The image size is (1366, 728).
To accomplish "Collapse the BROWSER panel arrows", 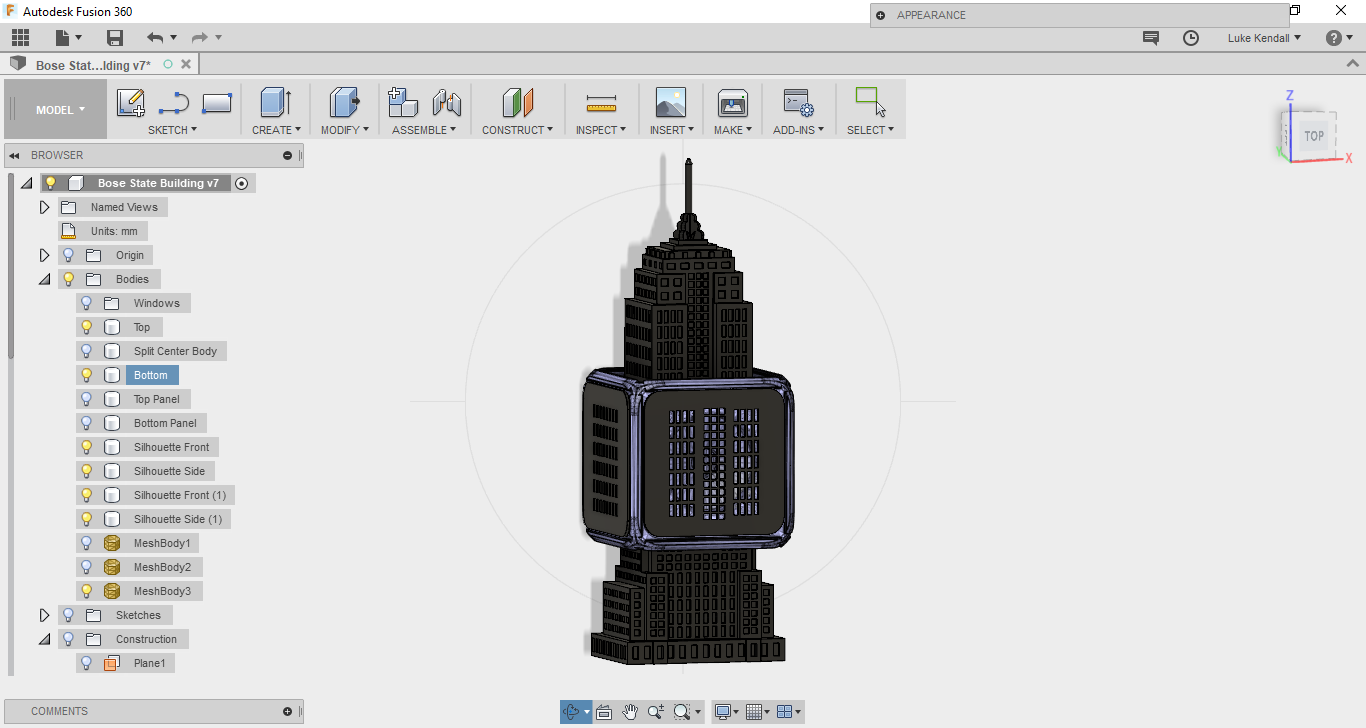I will (15, 155).
